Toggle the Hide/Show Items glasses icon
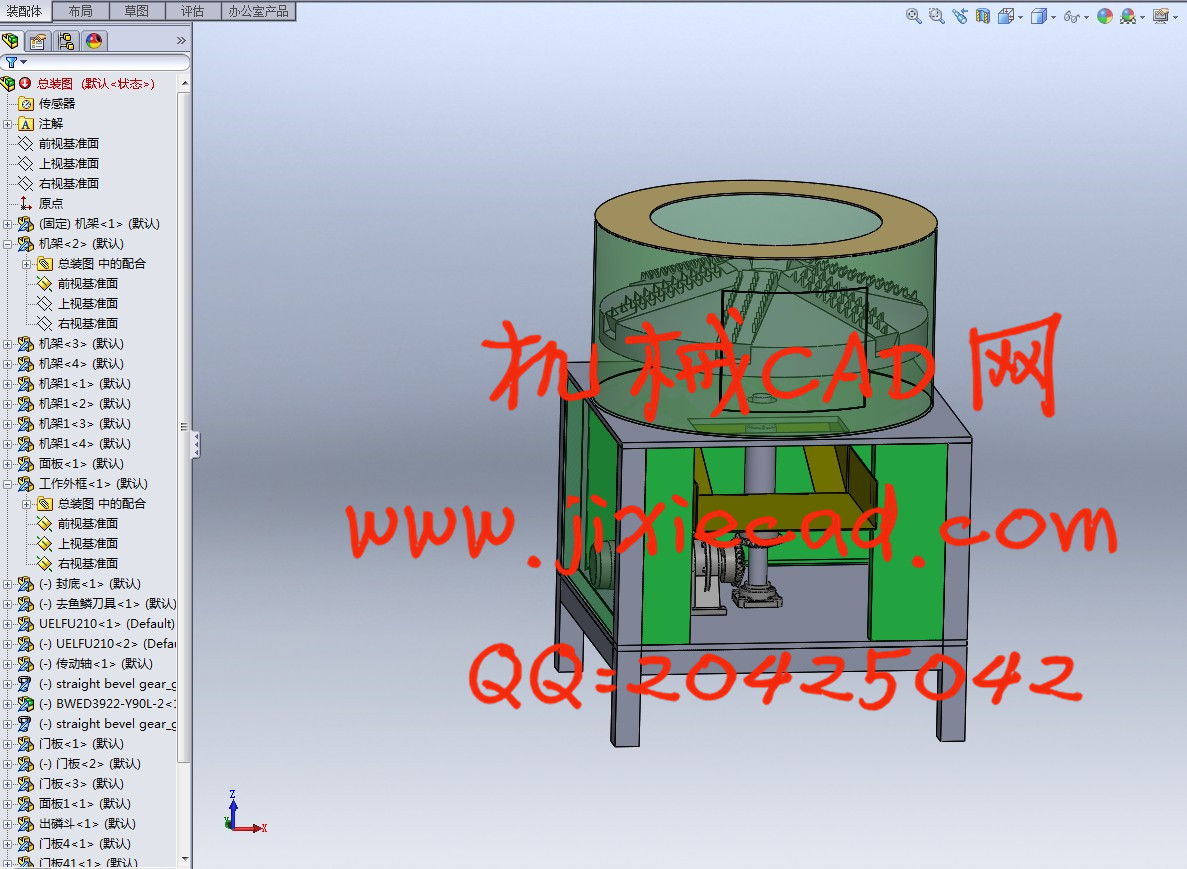This screenshot has width=1187, height=869. click(1071, 16)
